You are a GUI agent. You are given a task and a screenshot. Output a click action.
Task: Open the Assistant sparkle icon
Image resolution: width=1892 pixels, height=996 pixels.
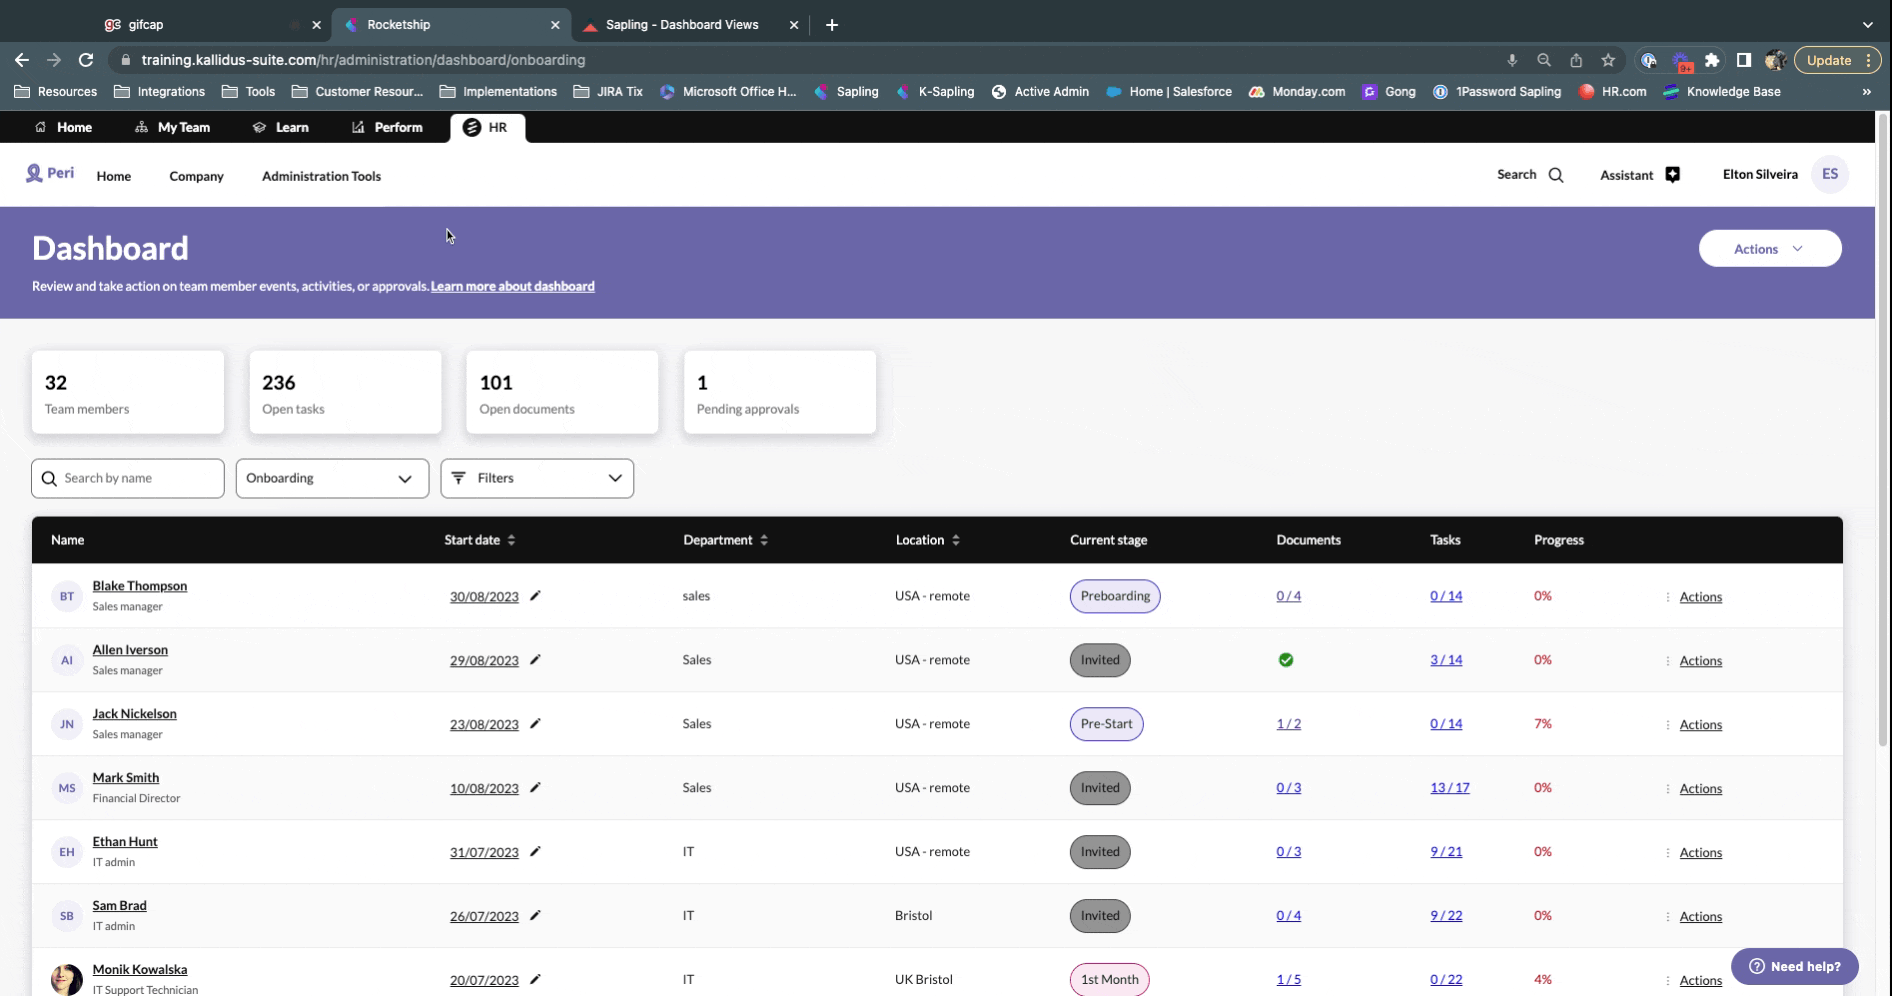point(1672,175)
